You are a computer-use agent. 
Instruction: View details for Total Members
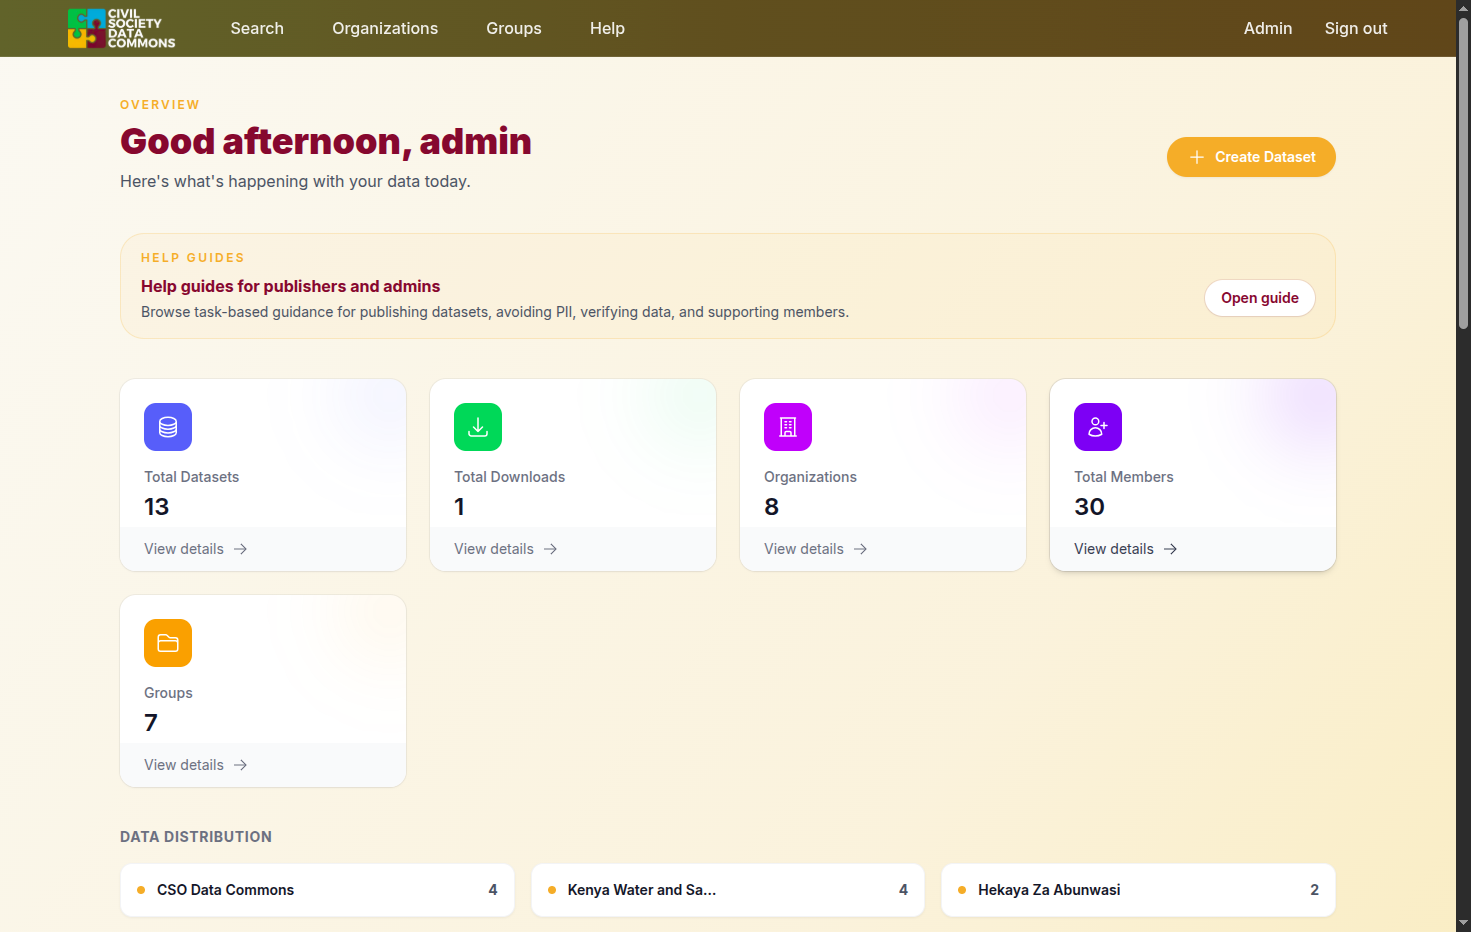coord(1126,549)
